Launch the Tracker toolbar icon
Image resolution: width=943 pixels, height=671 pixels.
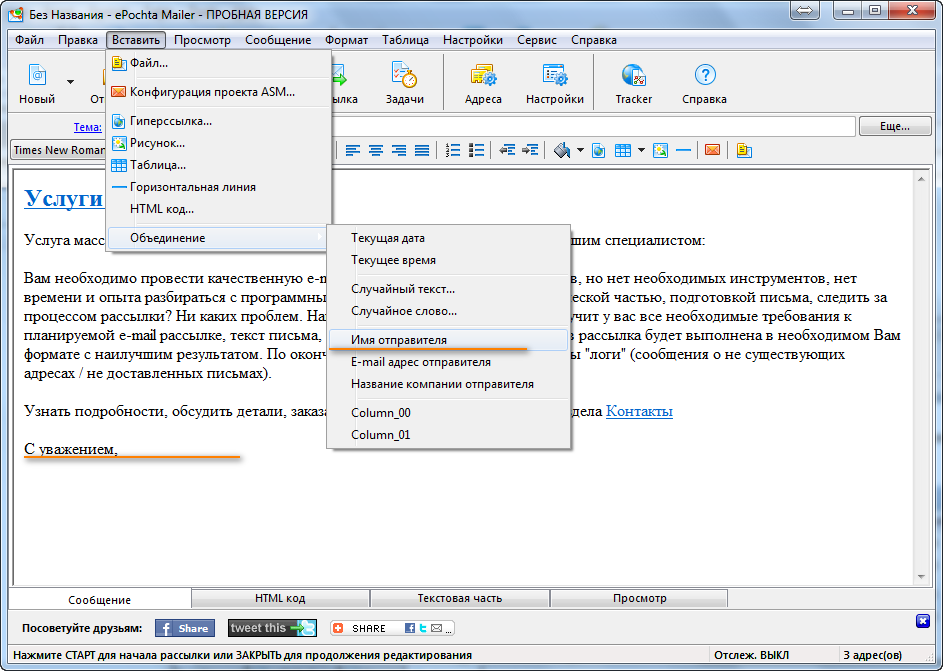click(x=633, y=75)
